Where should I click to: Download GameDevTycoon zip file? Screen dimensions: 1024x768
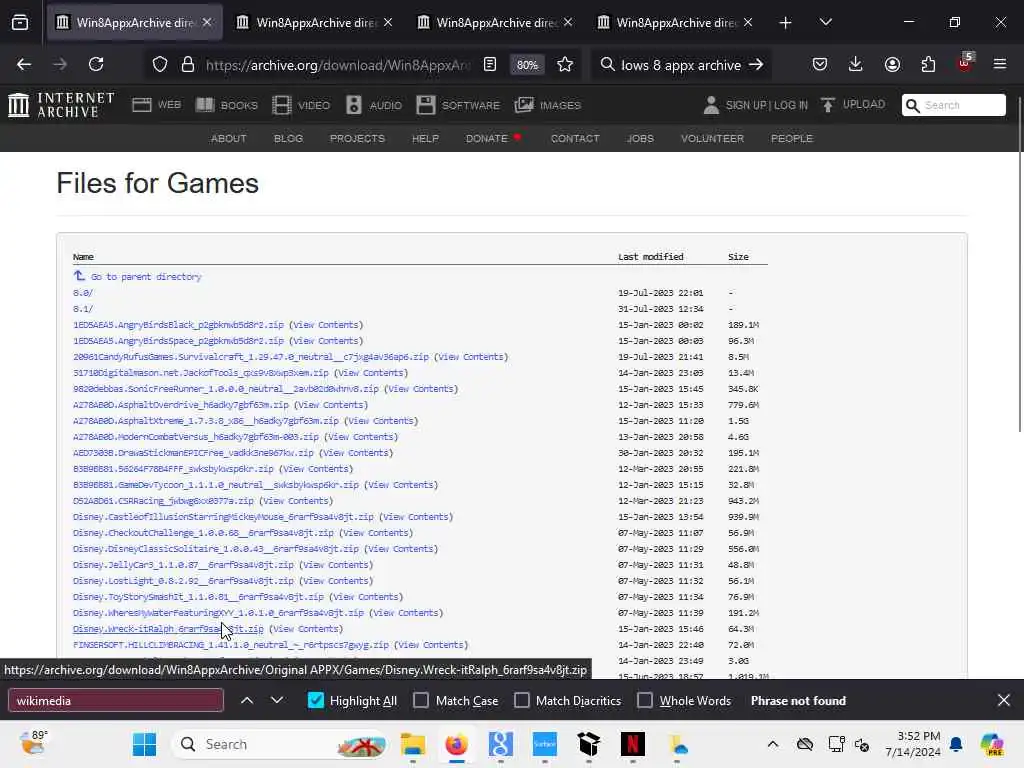[216, 485]
